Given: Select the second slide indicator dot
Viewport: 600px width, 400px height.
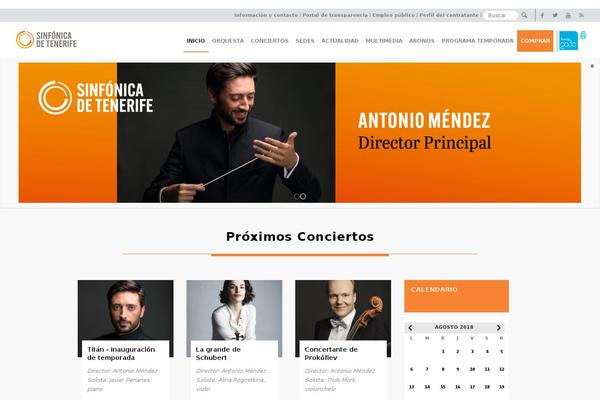Looking at the screenshot, I should (x=303, y=196).
